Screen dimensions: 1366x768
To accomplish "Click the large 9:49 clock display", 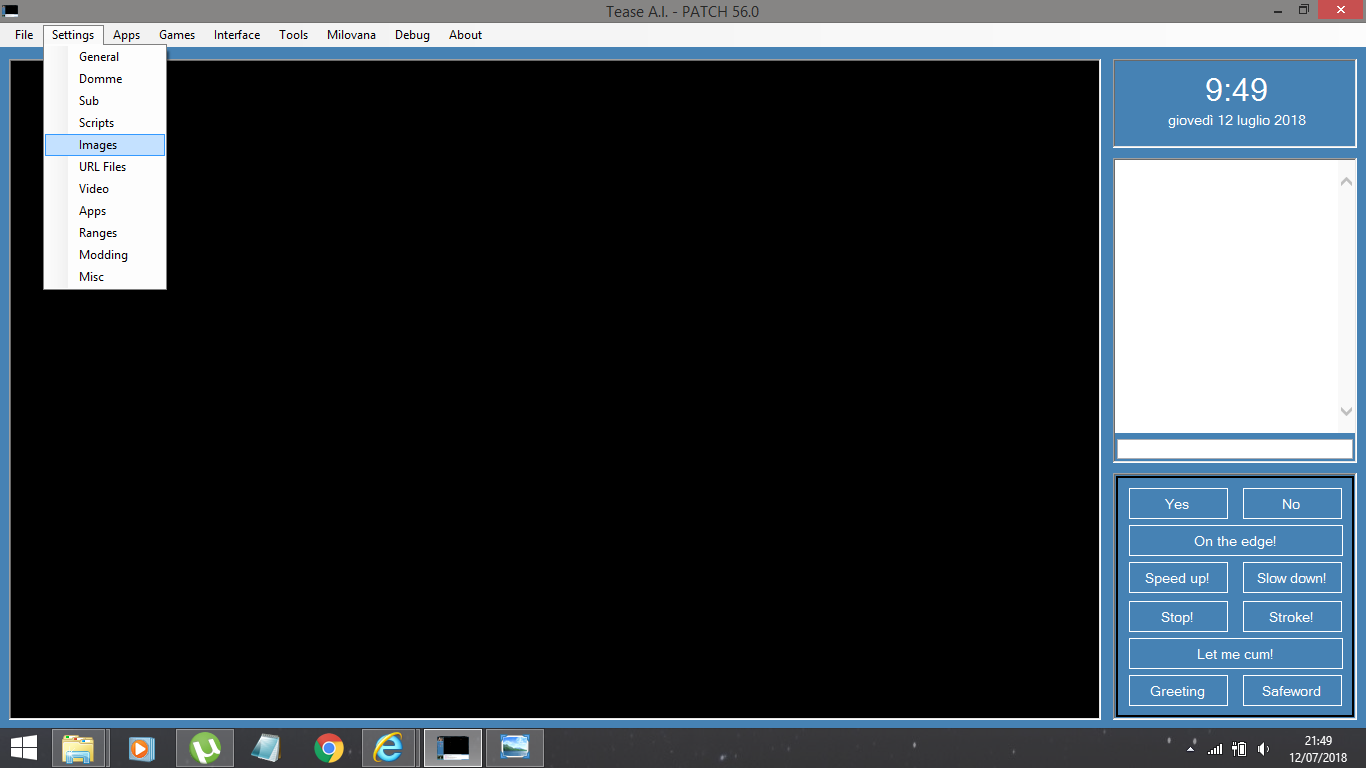I will [x=1236, y=90].
